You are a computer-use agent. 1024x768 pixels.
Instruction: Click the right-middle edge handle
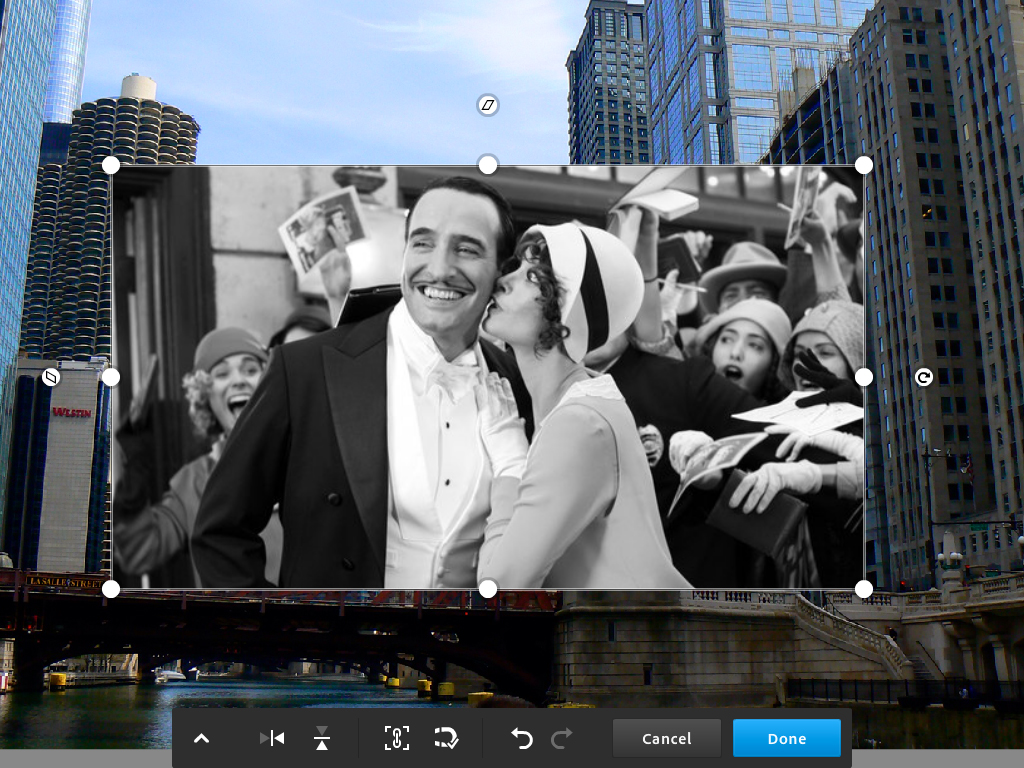point(863,377)
